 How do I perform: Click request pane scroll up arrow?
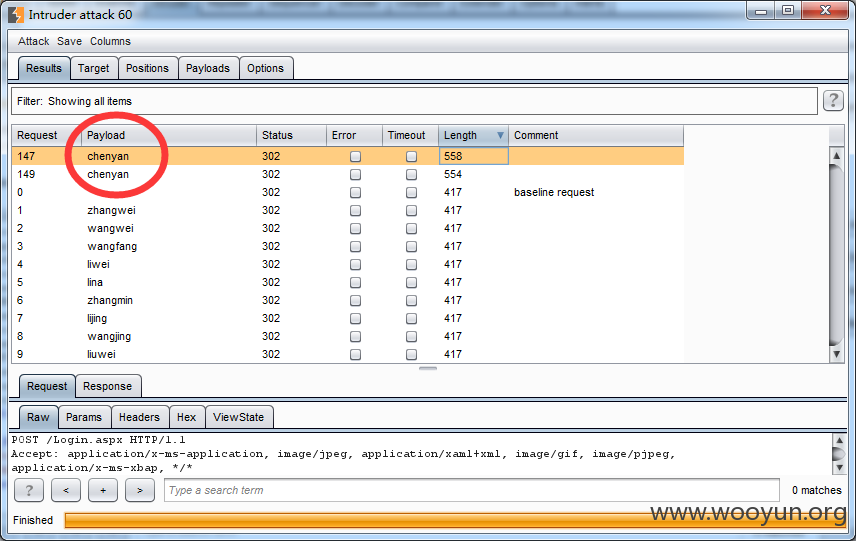[x=839, y=439]
